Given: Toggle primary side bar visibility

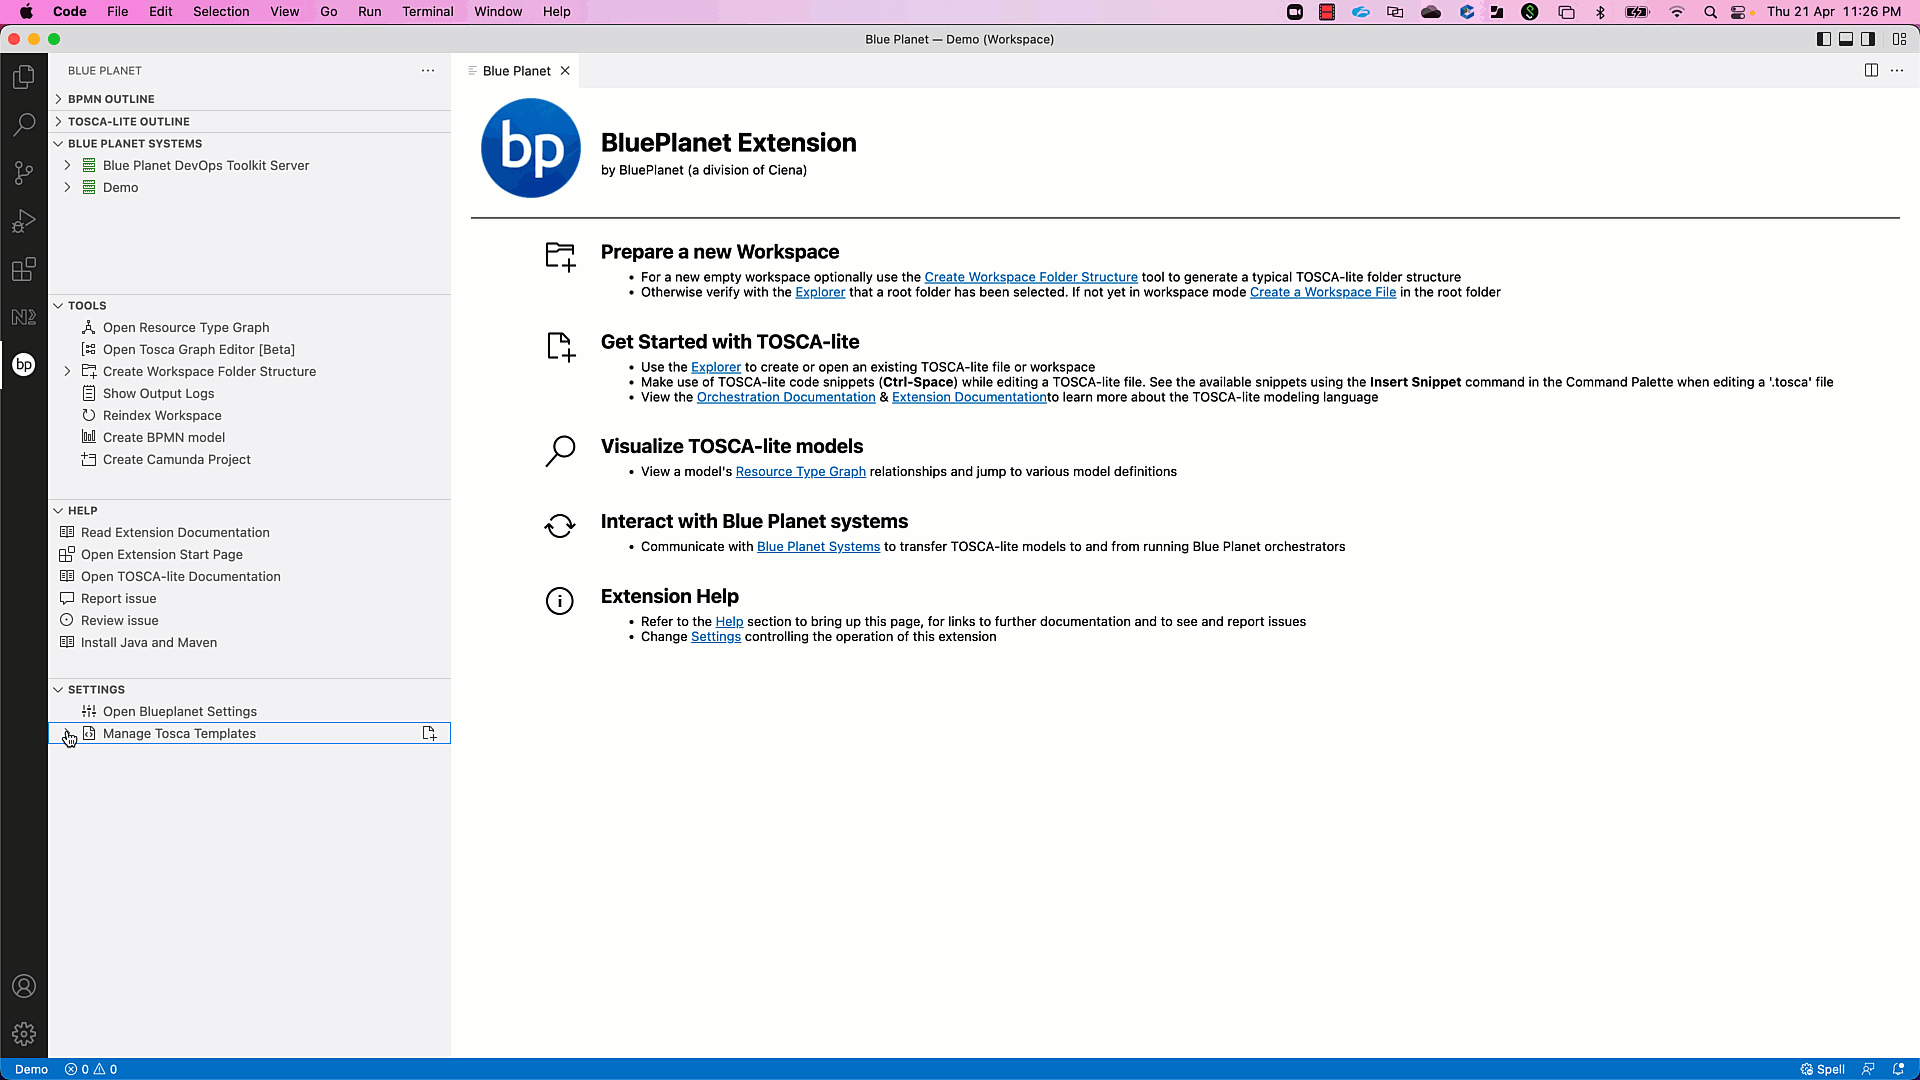Looking at the screenshot, I should coord(1823,39).
